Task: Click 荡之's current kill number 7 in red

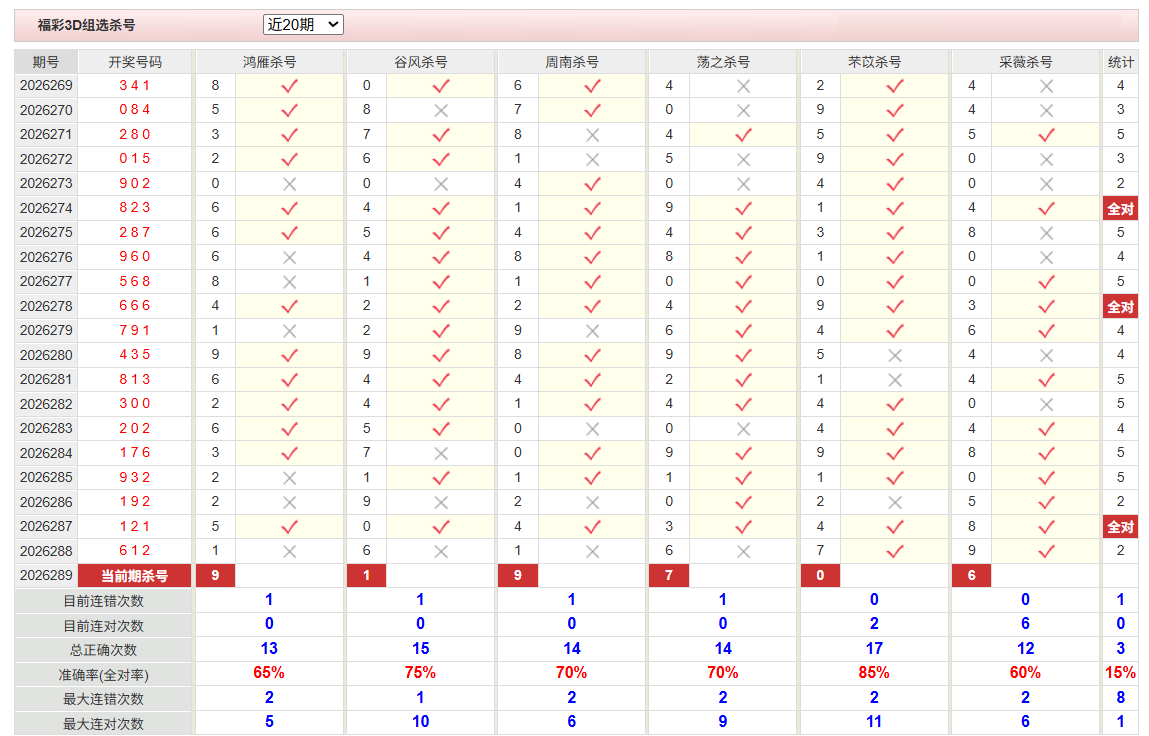Action: [x=669, y=575]
